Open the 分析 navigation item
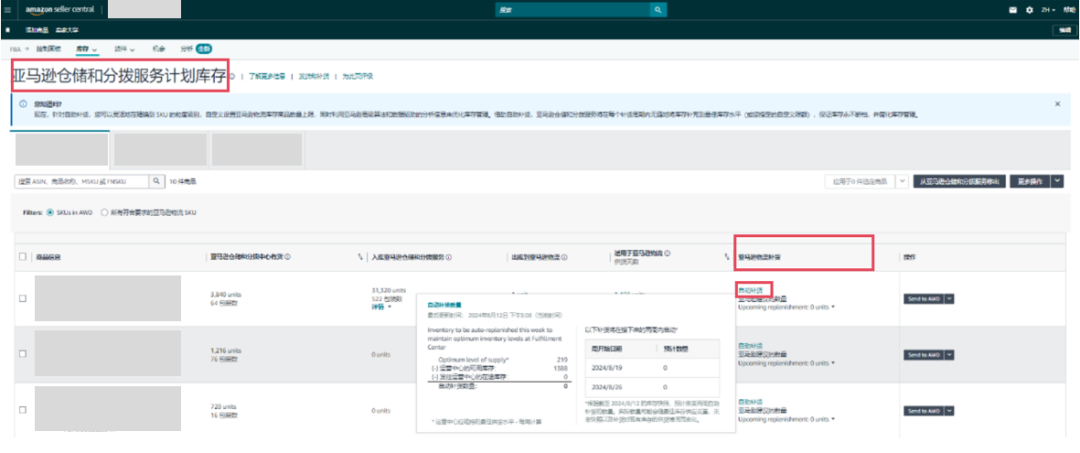Screen dimensions: 1080x453 (x=187, y=49)
